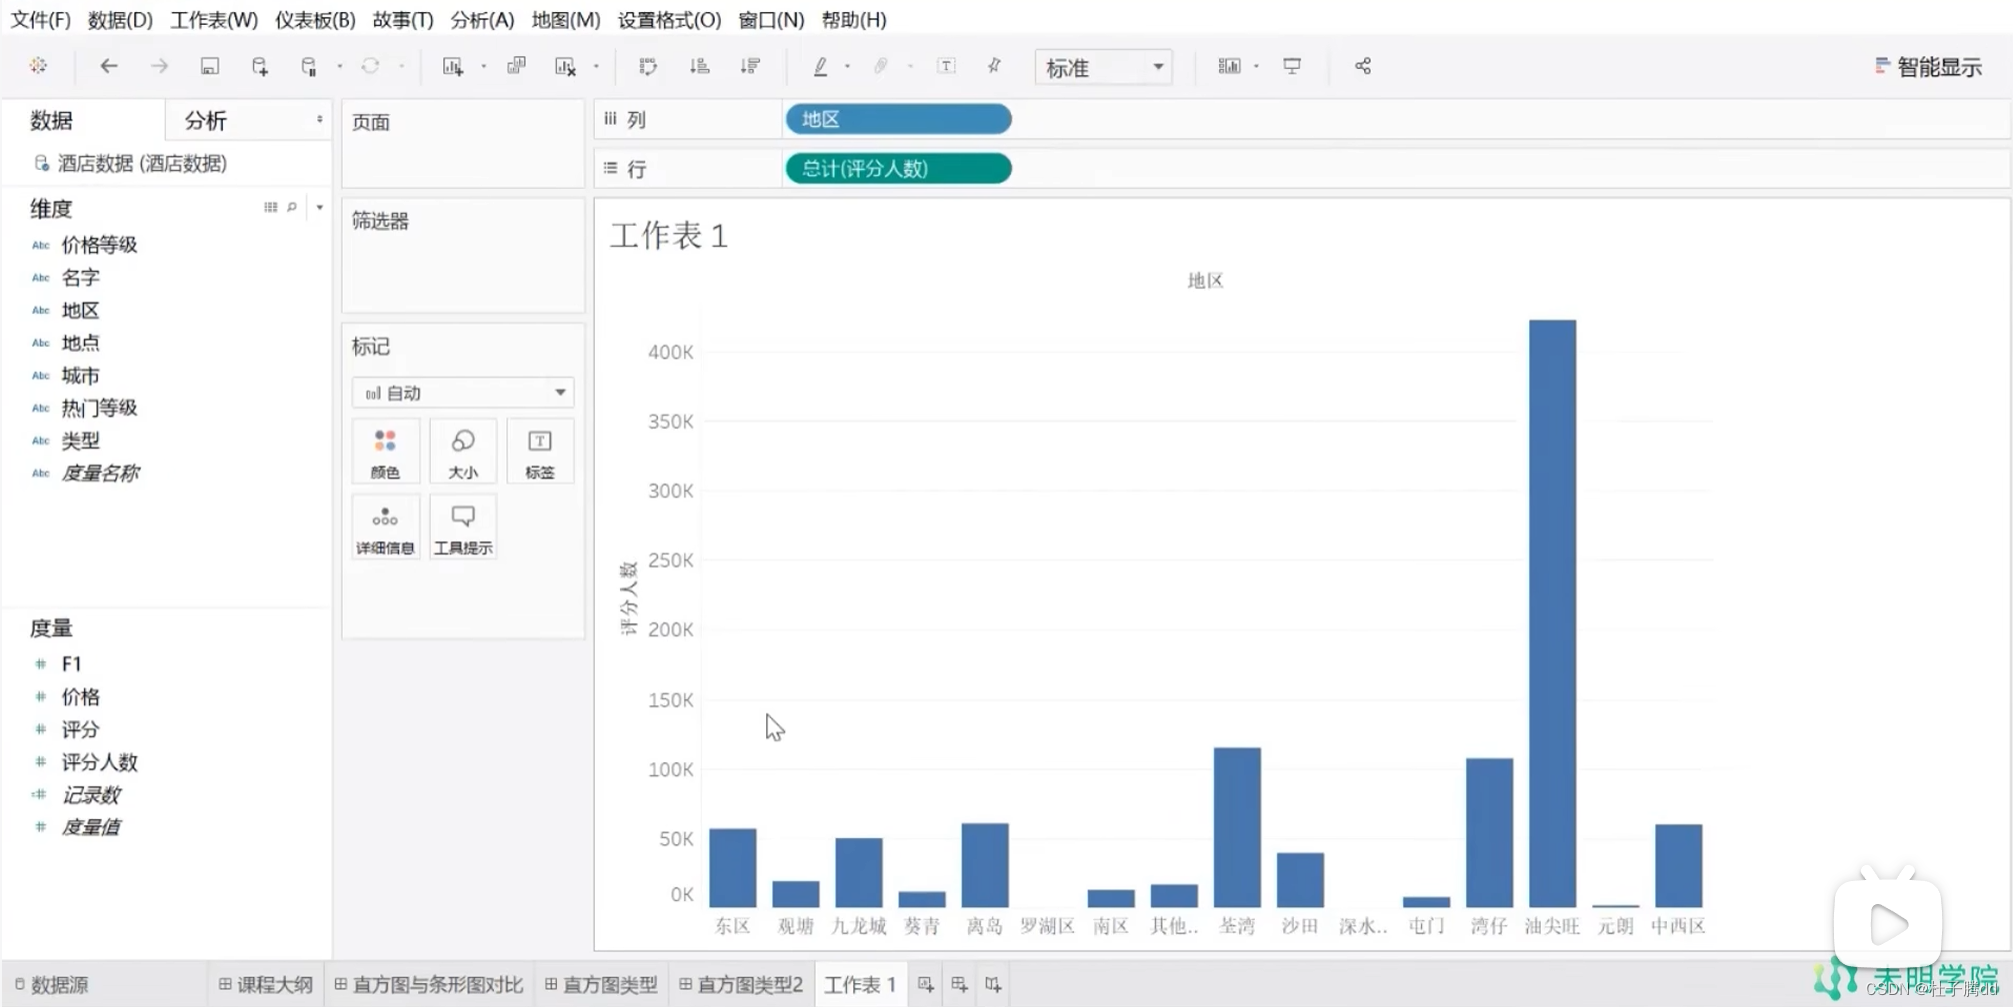
Task: Open the 数据(D) menu
Action: click(x=120, y=19)
